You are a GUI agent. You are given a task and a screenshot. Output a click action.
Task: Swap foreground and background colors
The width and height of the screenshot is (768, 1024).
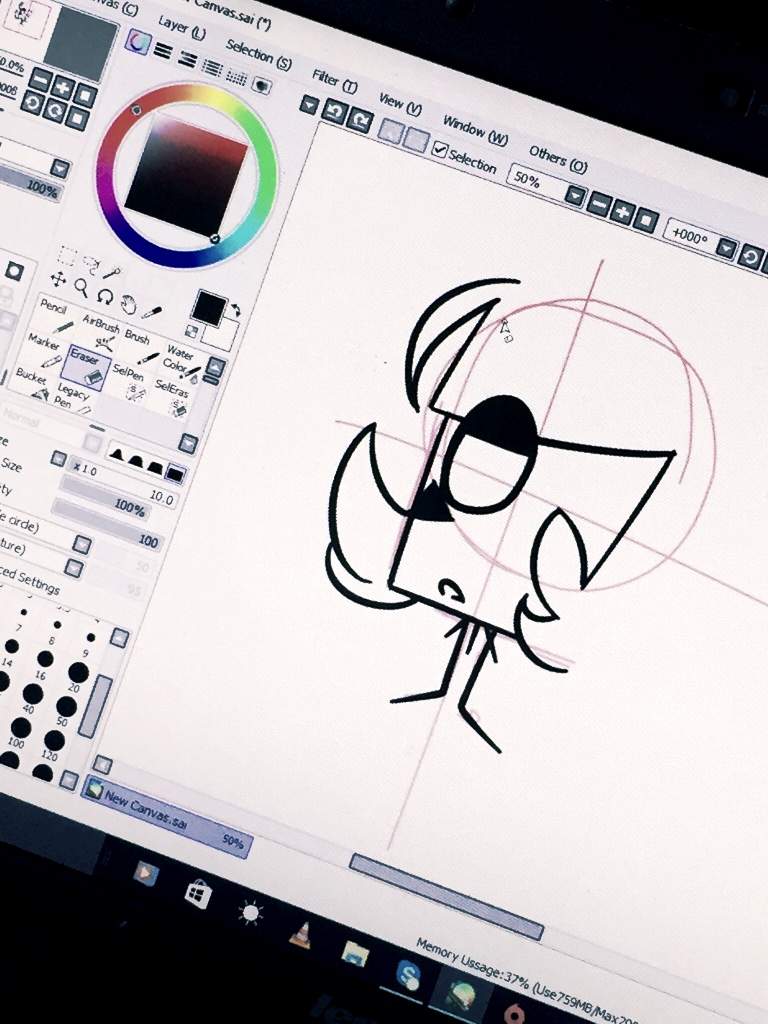pyautogui.click(x=234, y=310)
